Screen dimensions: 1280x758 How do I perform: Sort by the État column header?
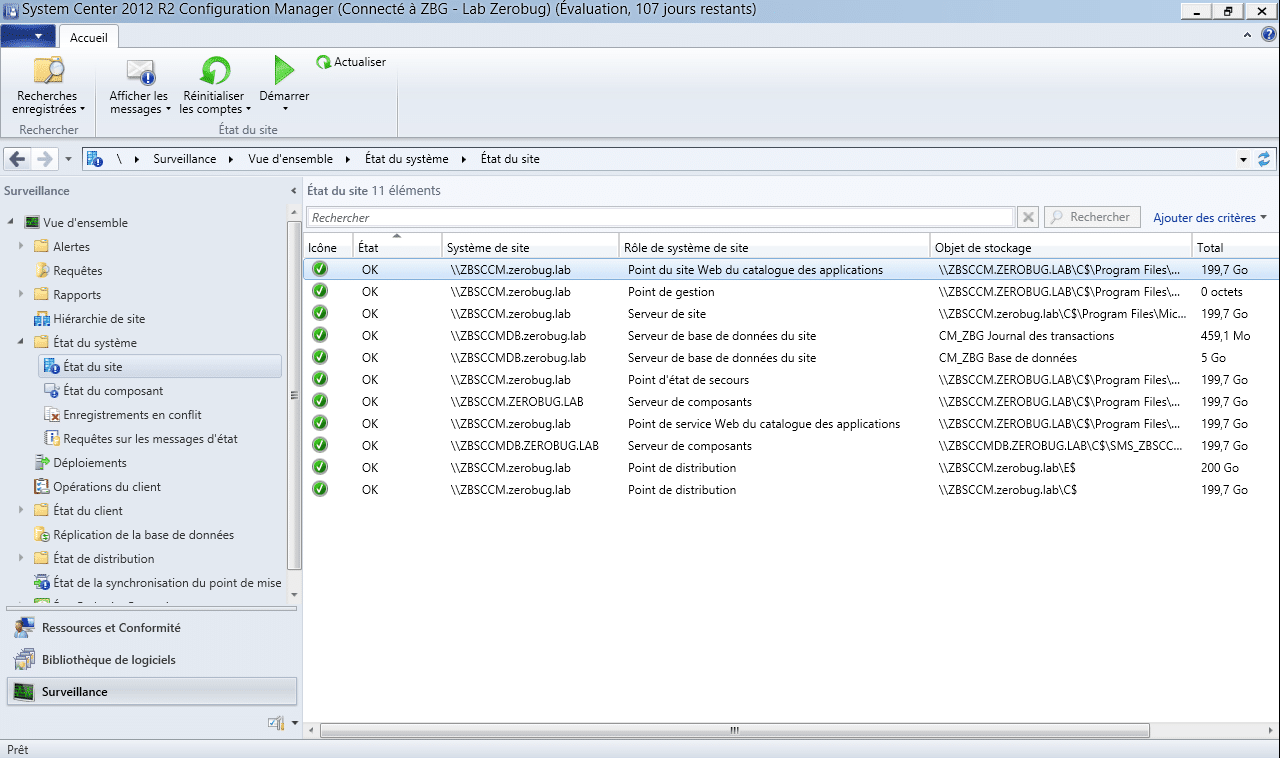[397, 247]
